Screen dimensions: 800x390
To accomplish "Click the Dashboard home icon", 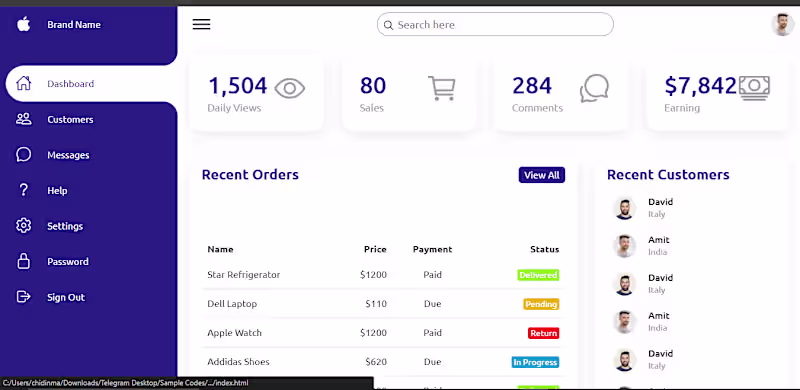I will click(x=23, y=83).
